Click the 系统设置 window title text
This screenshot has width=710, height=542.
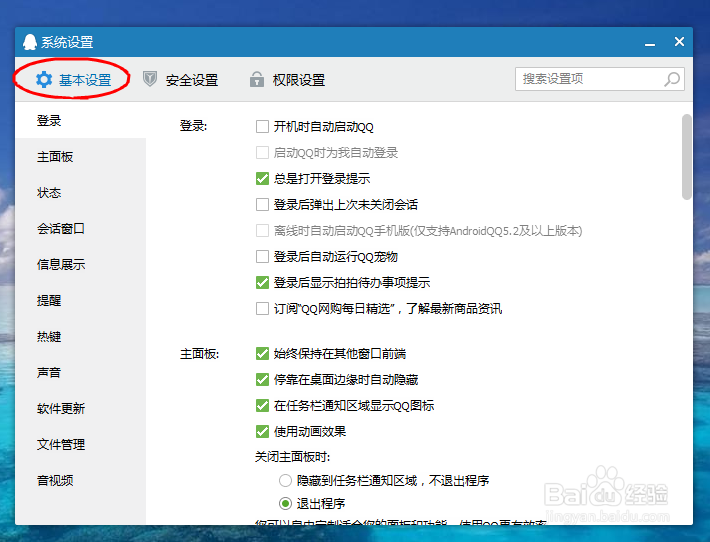tap(67, 42)
